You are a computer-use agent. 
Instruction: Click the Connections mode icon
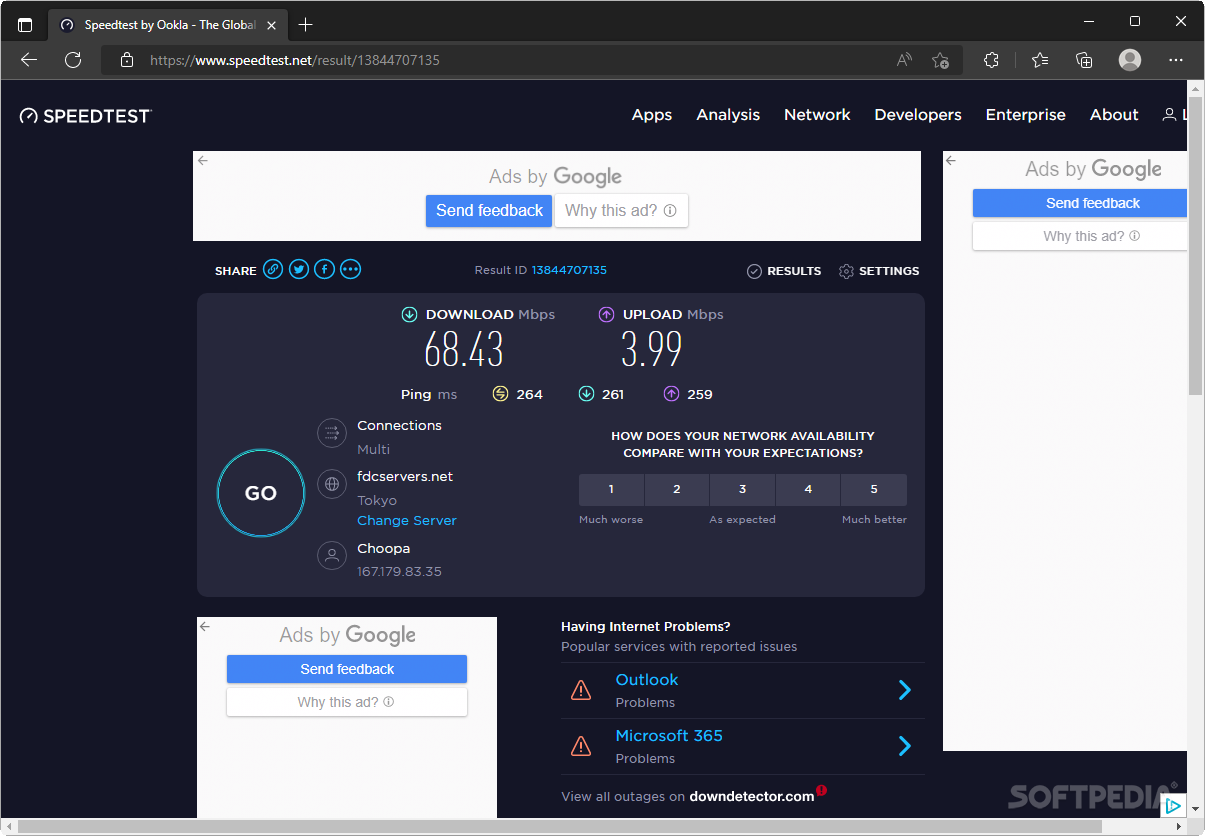332,433
